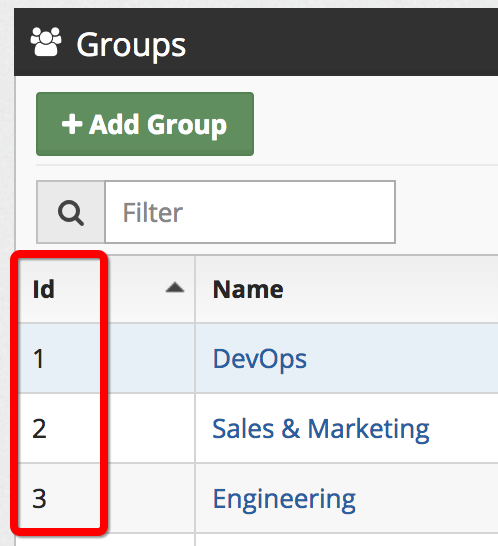
Task: Click the Sales & Marketing table row
Action: [258, 428]
